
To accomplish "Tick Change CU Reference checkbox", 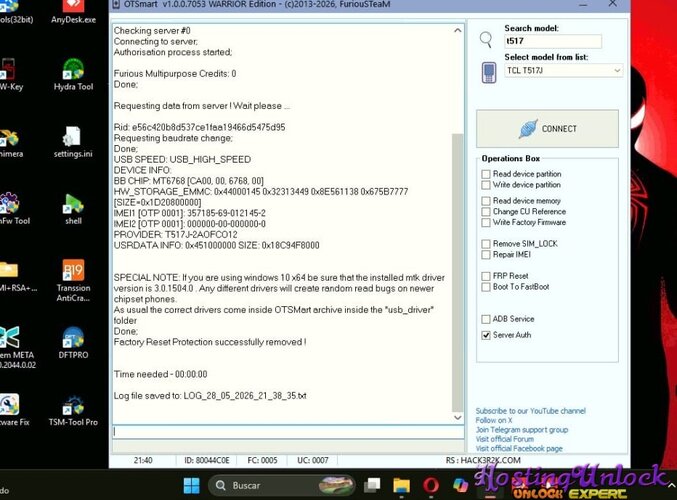I will (486, 212).
